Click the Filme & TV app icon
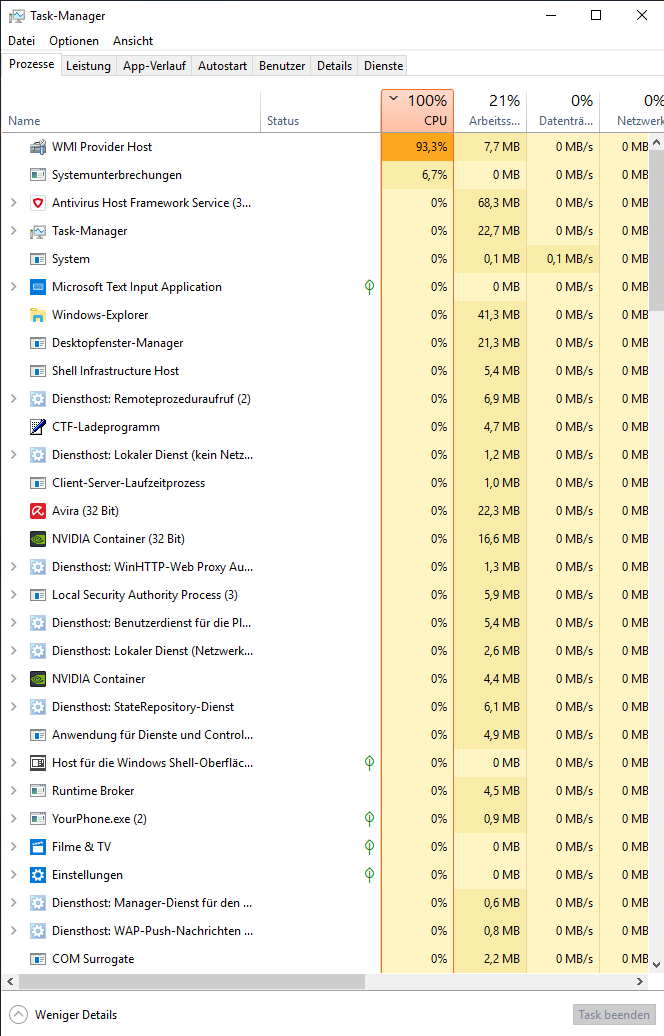The height and width of the screenshot is (1036, 664). pyautogui.click(x=38, y=847)
